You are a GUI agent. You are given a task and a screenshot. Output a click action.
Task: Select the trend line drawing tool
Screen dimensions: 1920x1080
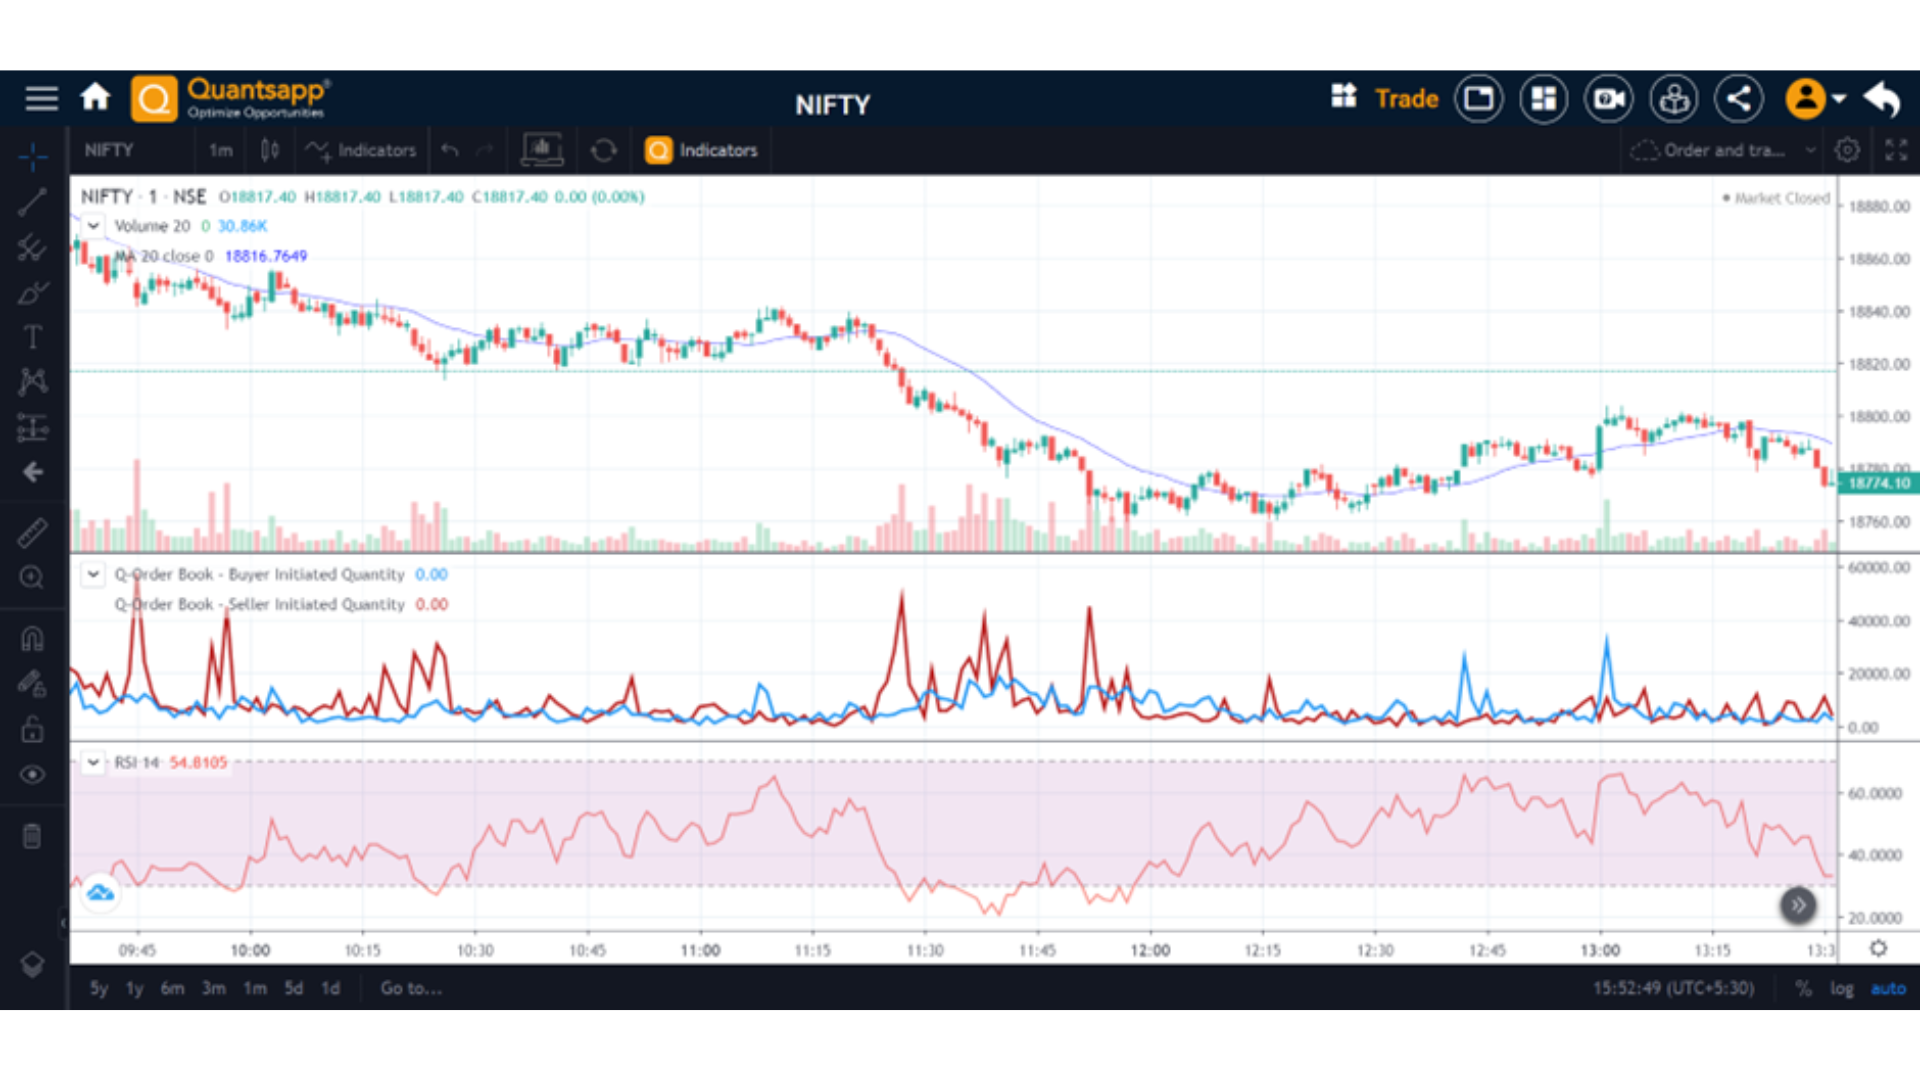32,202
